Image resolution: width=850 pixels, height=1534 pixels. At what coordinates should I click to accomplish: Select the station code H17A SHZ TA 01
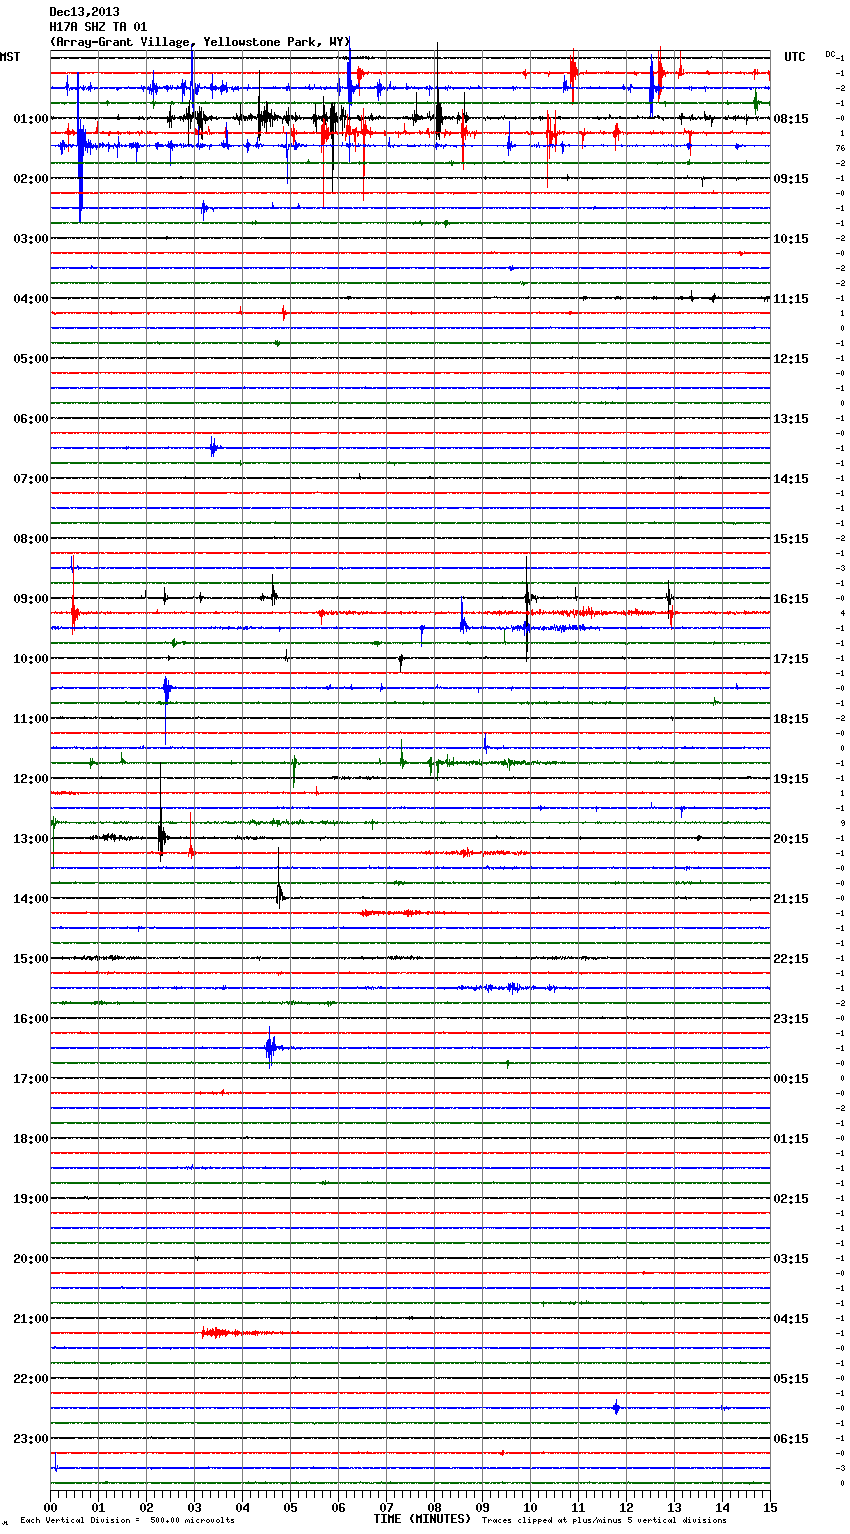click(x=98, y=27)
